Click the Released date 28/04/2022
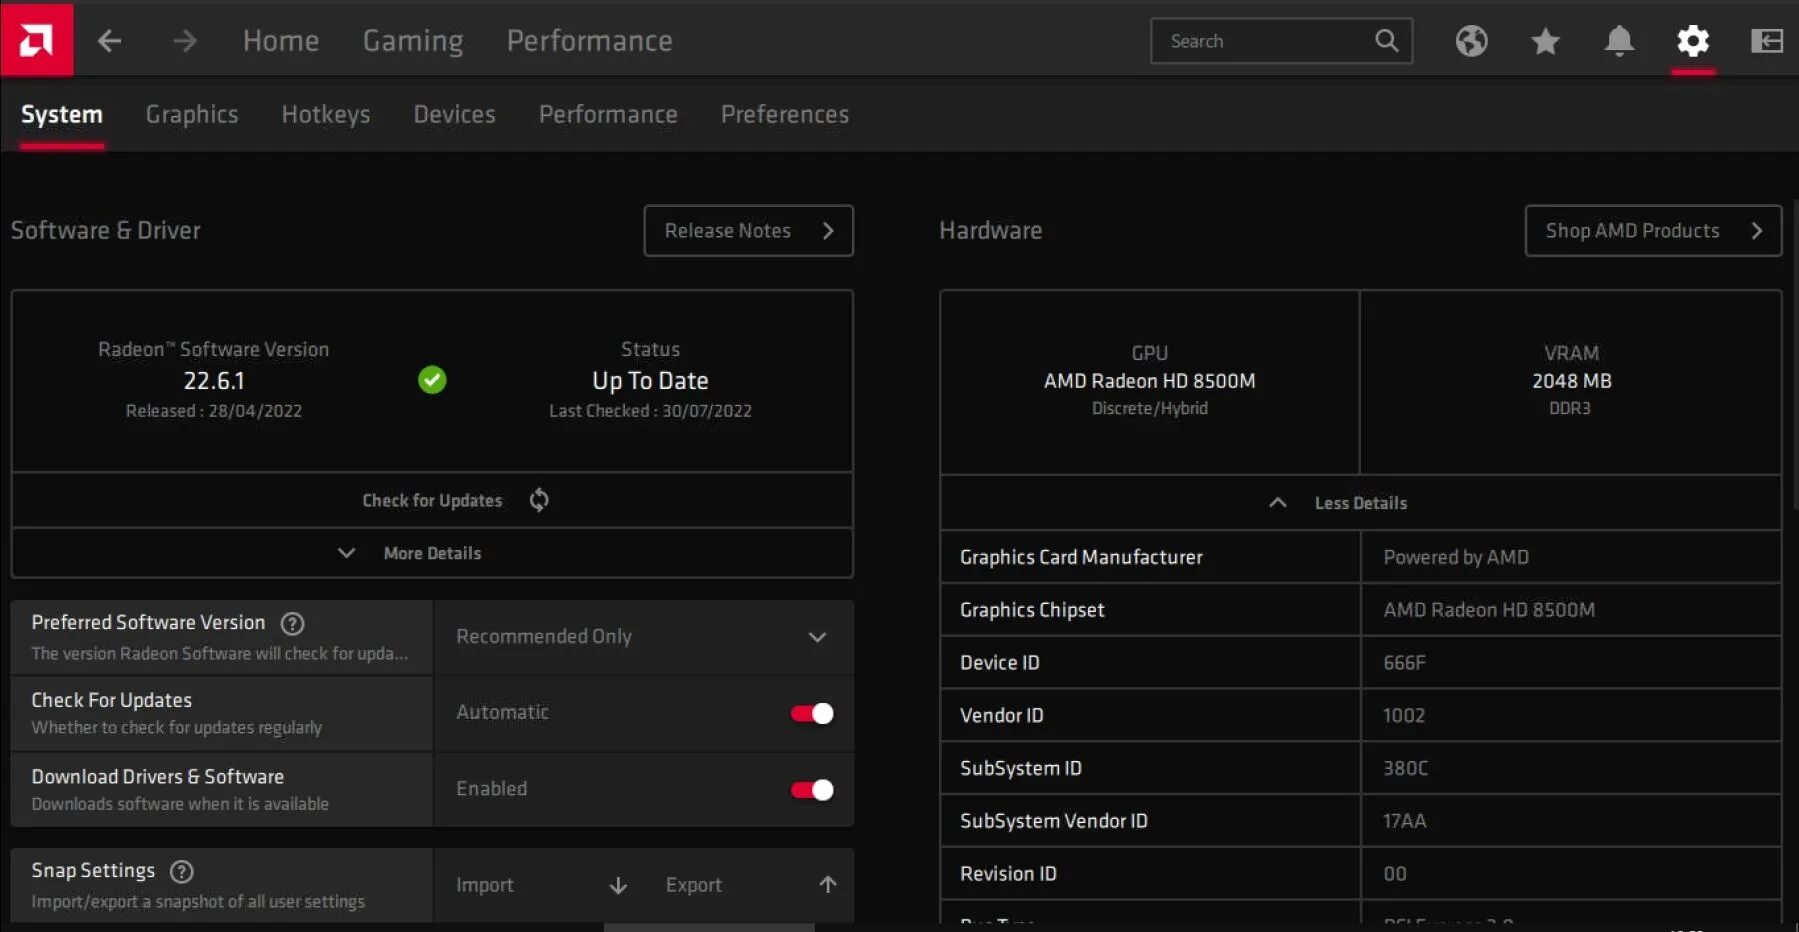 (x=214, y=411)
